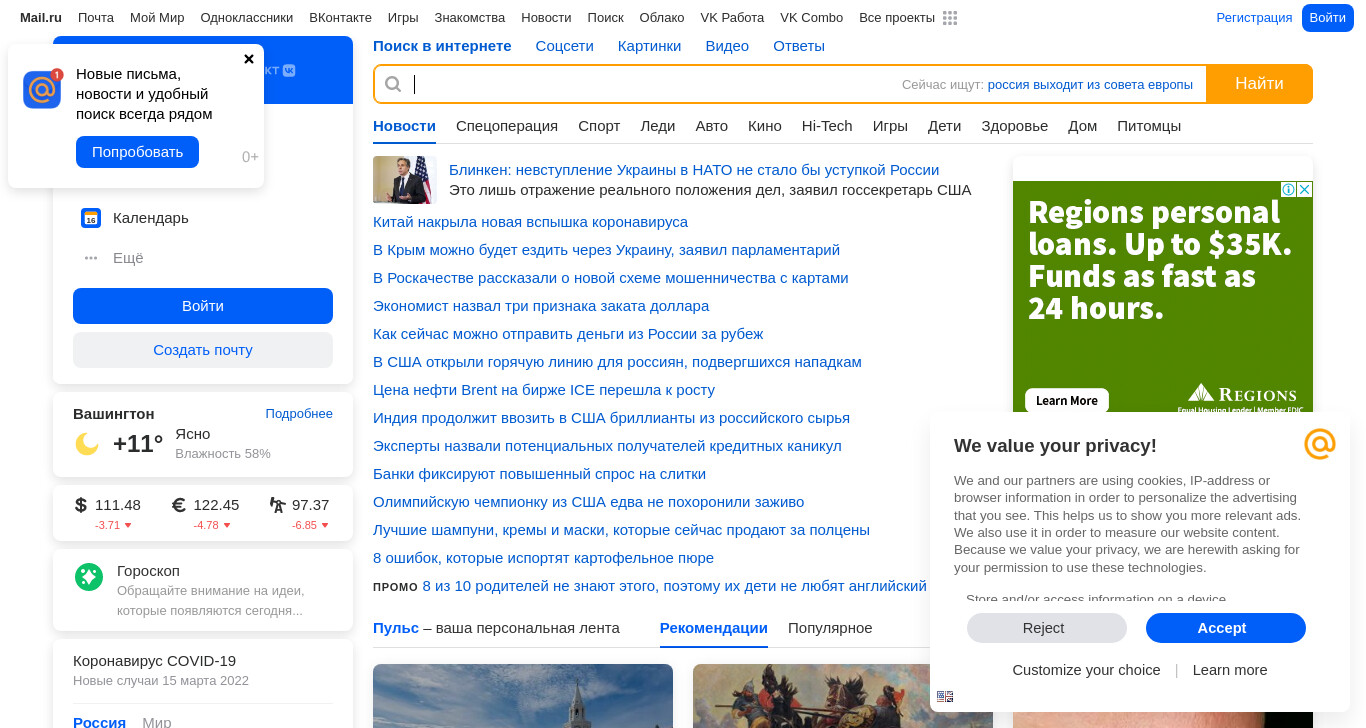
Task: Click Попробовать in the promo popup
Action: click(137, 152)
